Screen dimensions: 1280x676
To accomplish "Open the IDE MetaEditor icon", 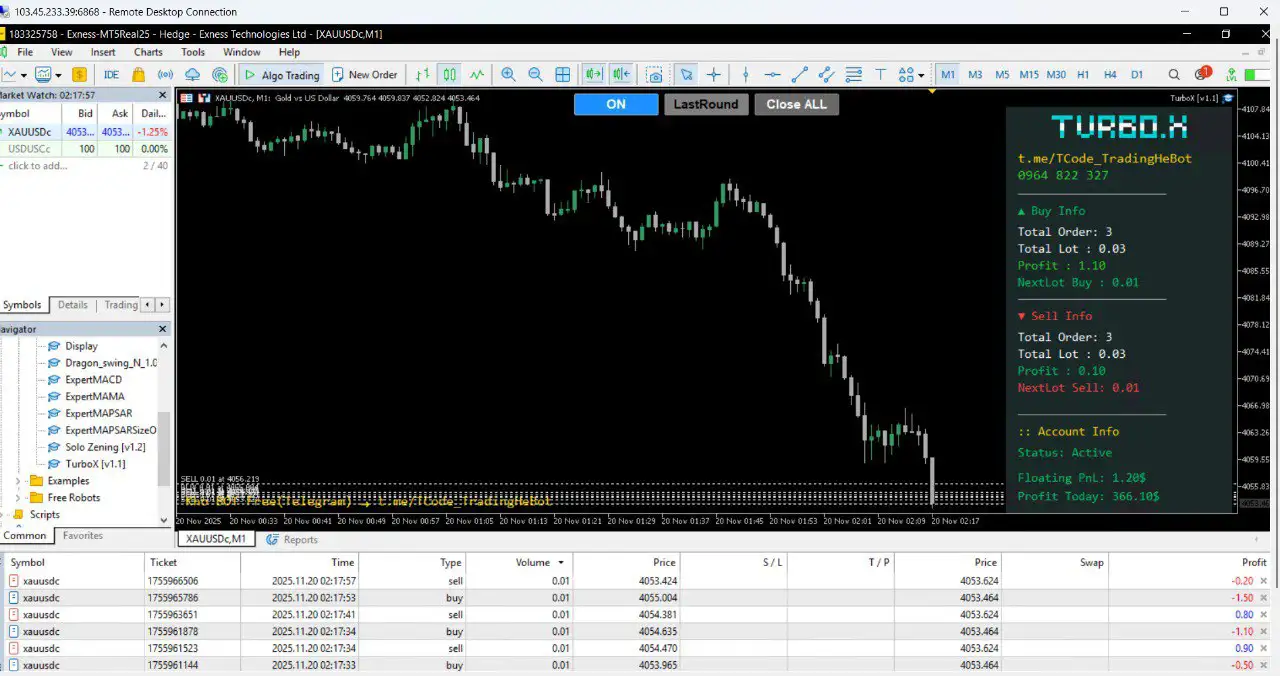I will pos(111,75).
